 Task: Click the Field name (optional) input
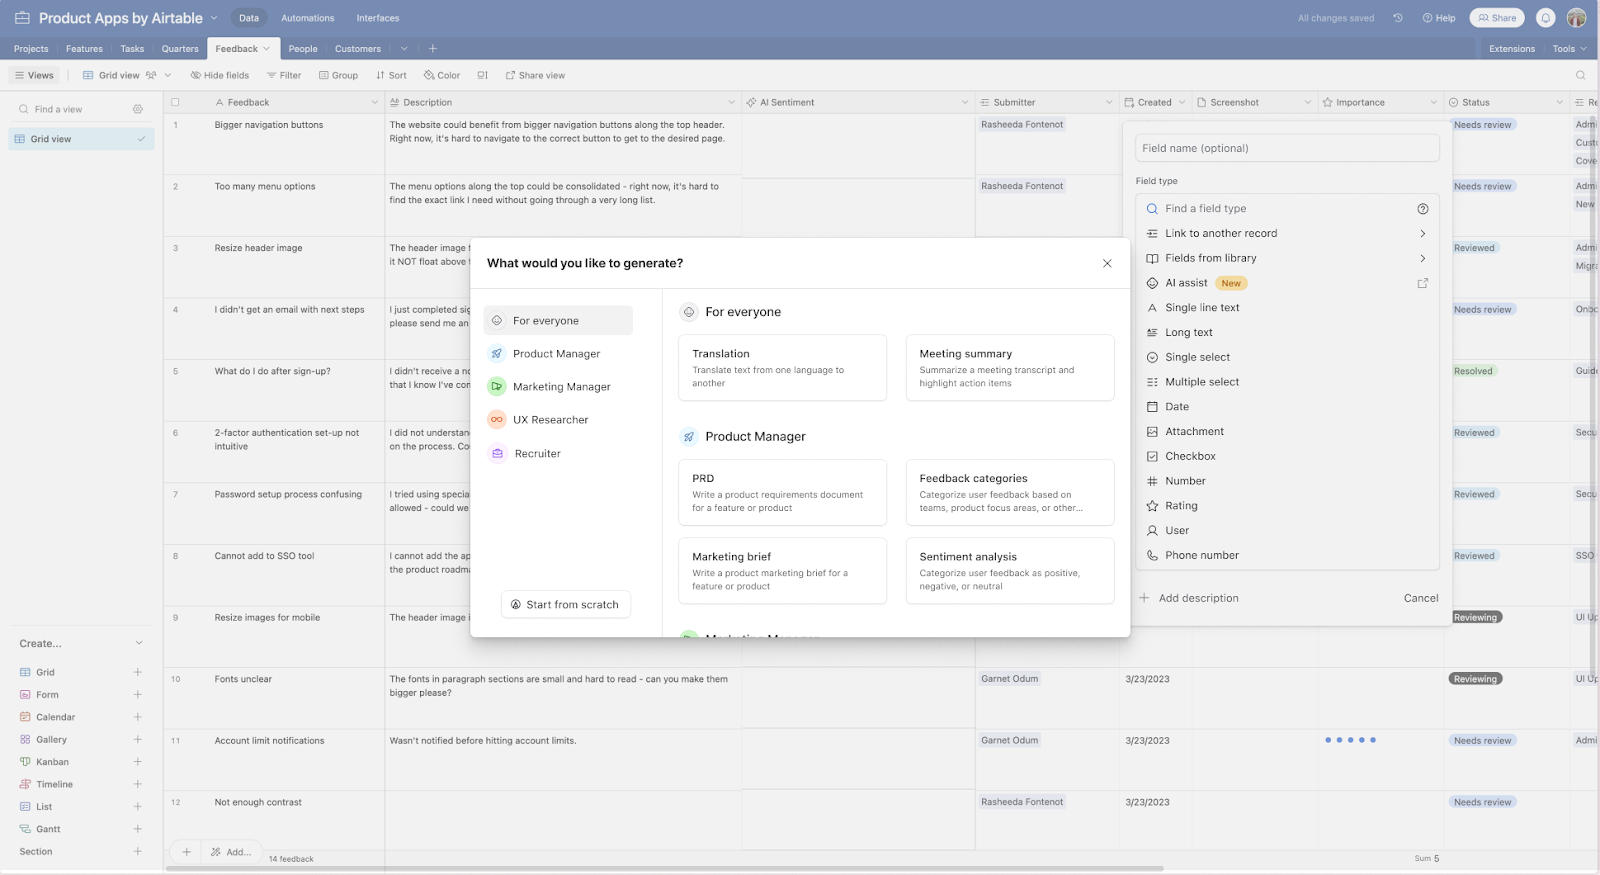coord(1287,148)
